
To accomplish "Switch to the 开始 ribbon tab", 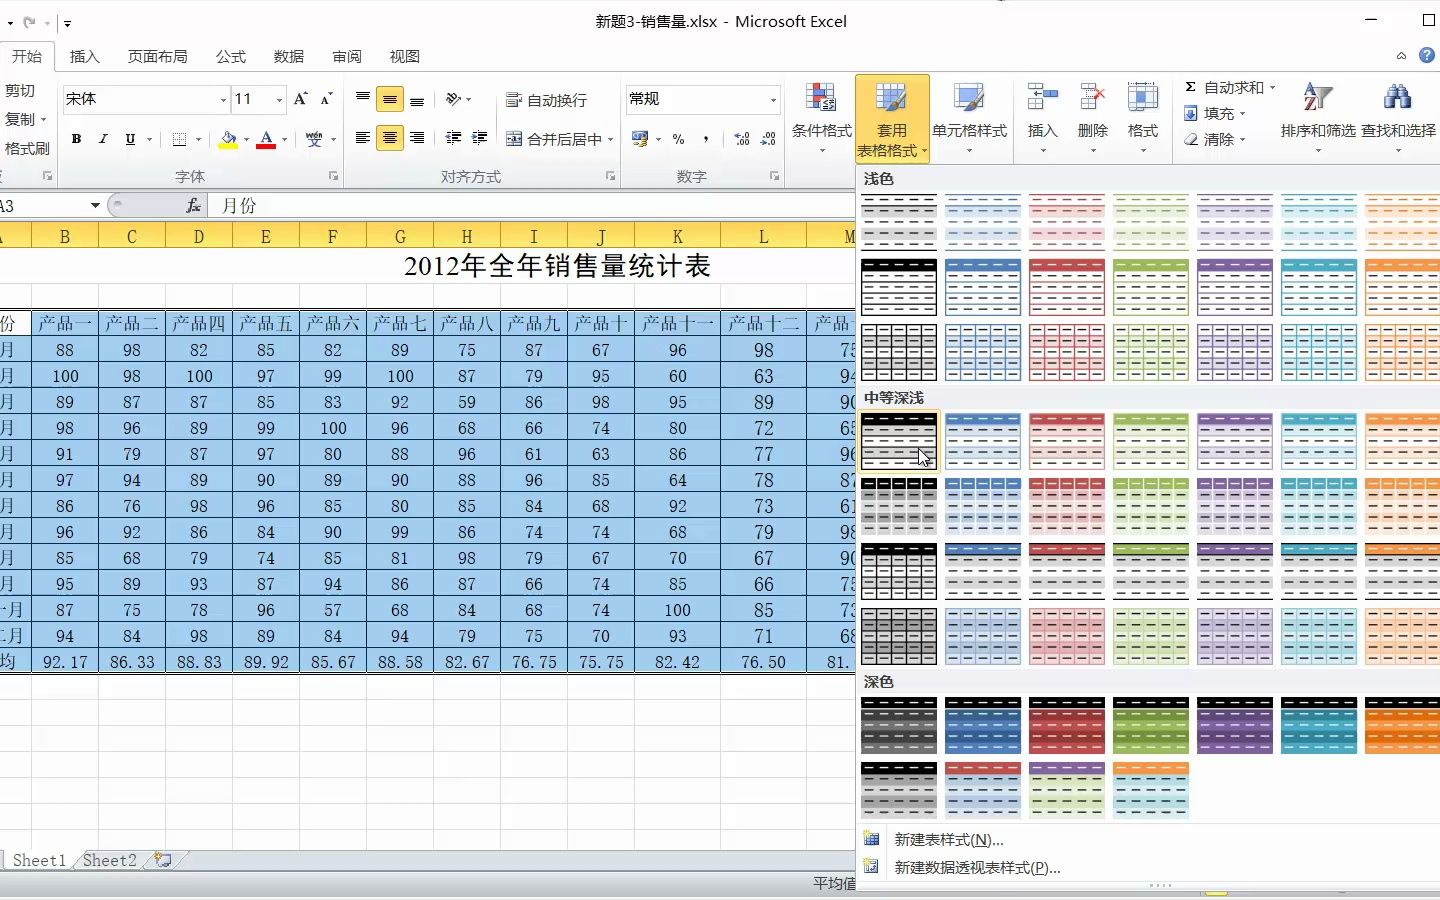I will [27, 56].
